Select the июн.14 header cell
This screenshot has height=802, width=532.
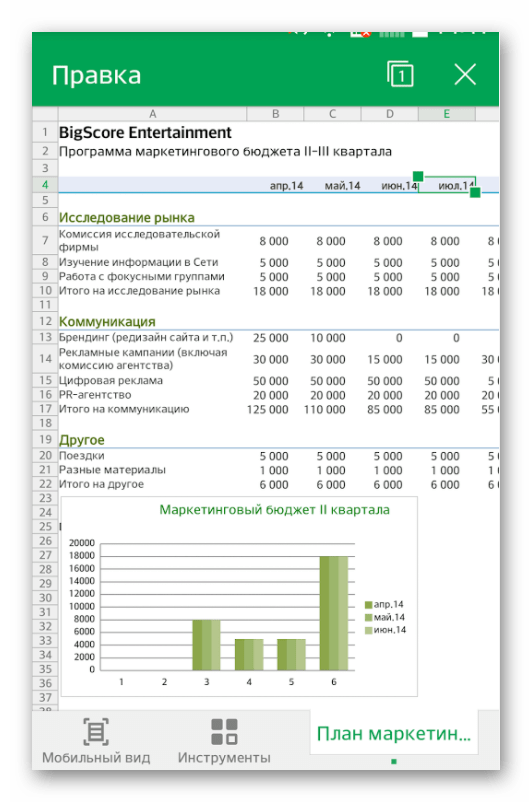coord(399,186)
